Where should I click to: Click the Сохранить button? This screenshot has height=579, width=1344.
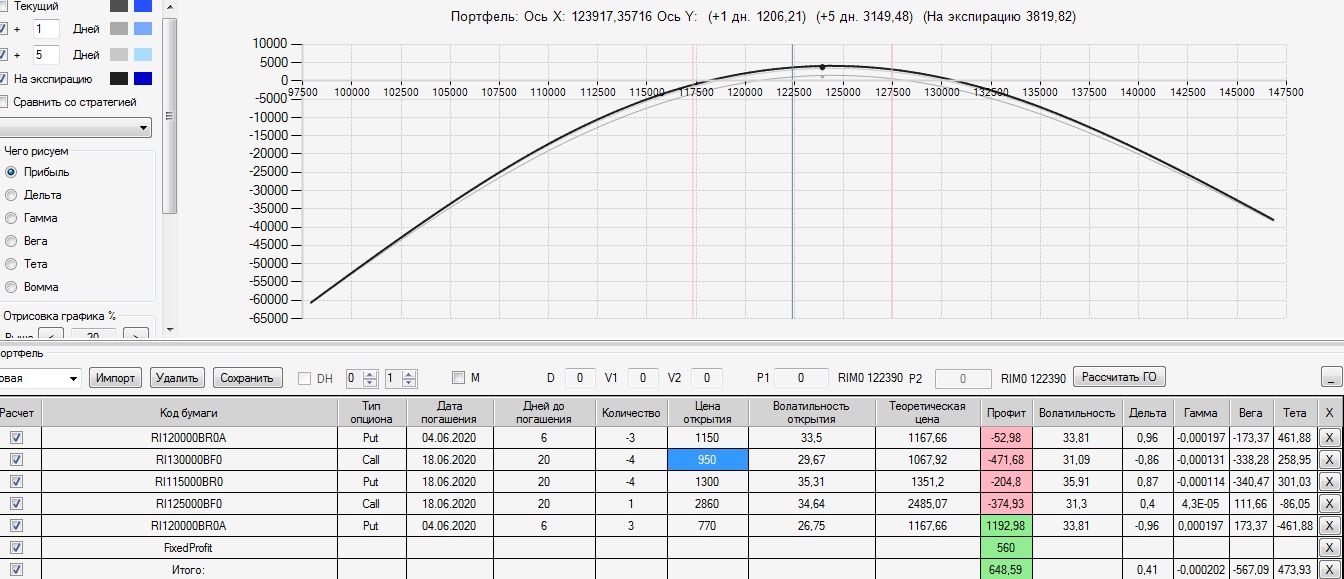247,378
